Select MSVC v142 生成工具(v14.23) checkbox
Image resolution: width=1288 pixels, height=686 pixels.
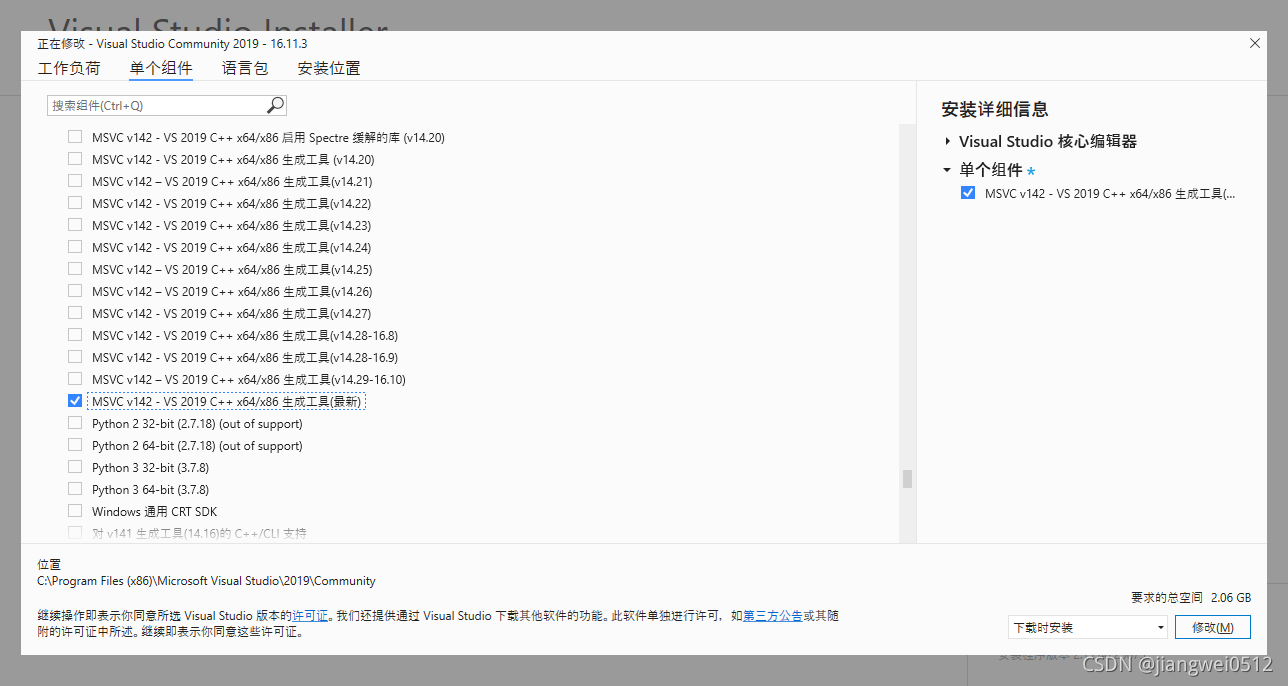coord(75,225)
